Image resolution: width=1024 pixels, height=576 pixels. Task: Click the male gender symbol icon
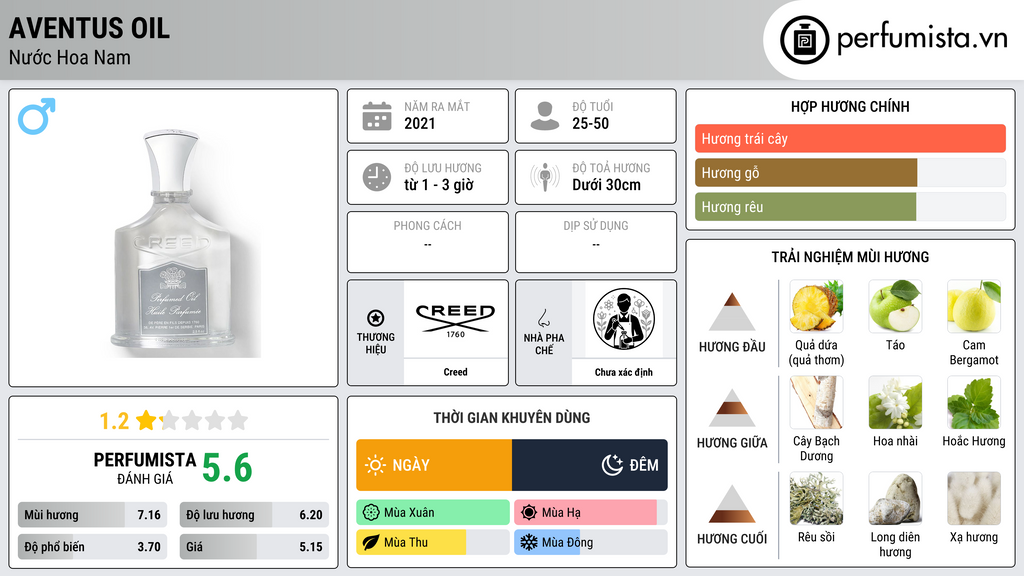point(37,116)
